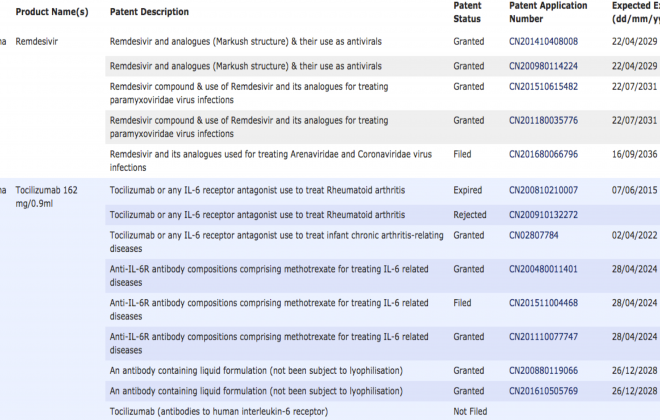Select the Tocilizumab 162 mg/0.9ml product cell
This screenshot has width=660, height=420.
click(x=46, y=197)
